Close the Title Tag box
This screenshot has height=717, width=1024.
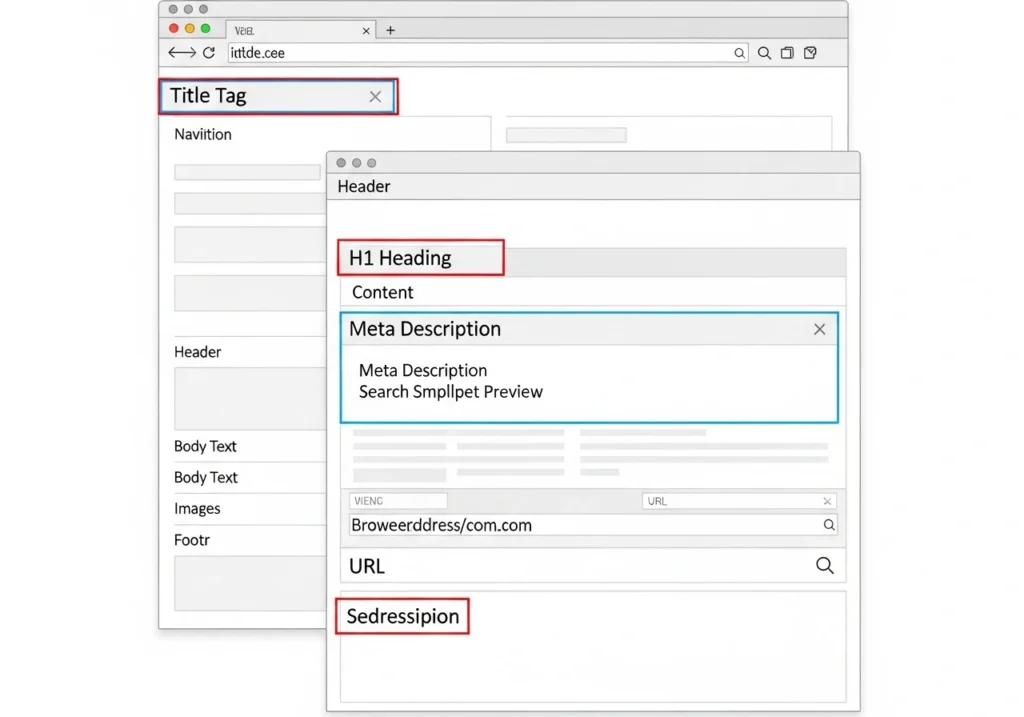[x=375, y=97]
